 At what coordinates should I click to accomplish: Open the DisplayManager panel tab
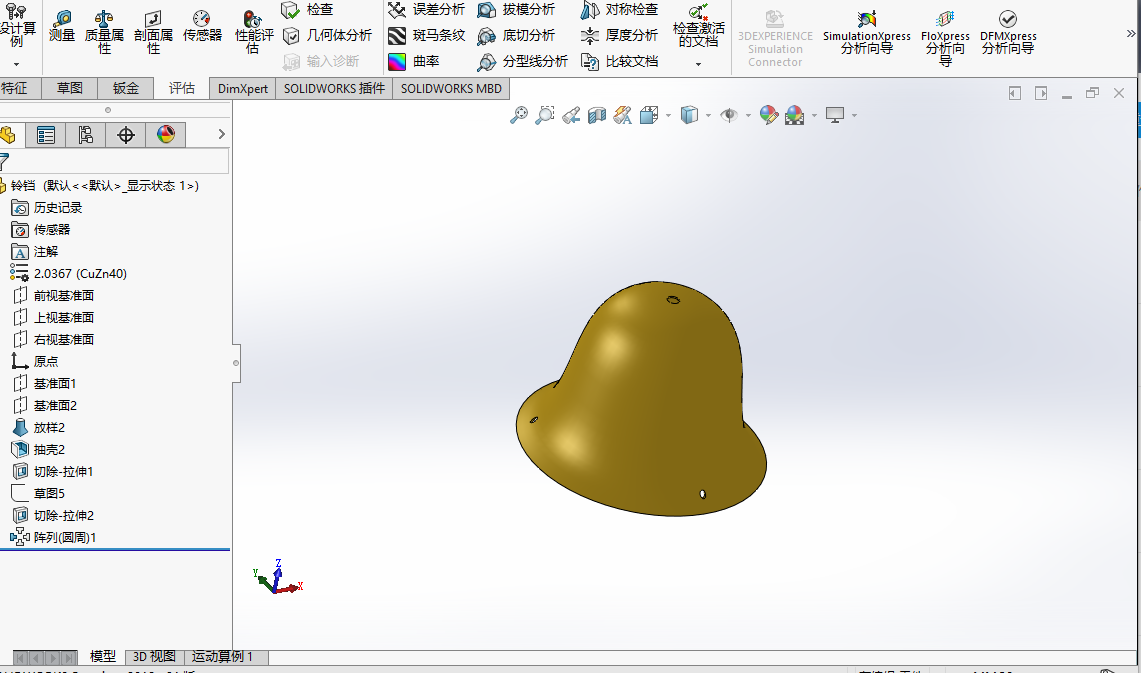click(x=166, y=135)
